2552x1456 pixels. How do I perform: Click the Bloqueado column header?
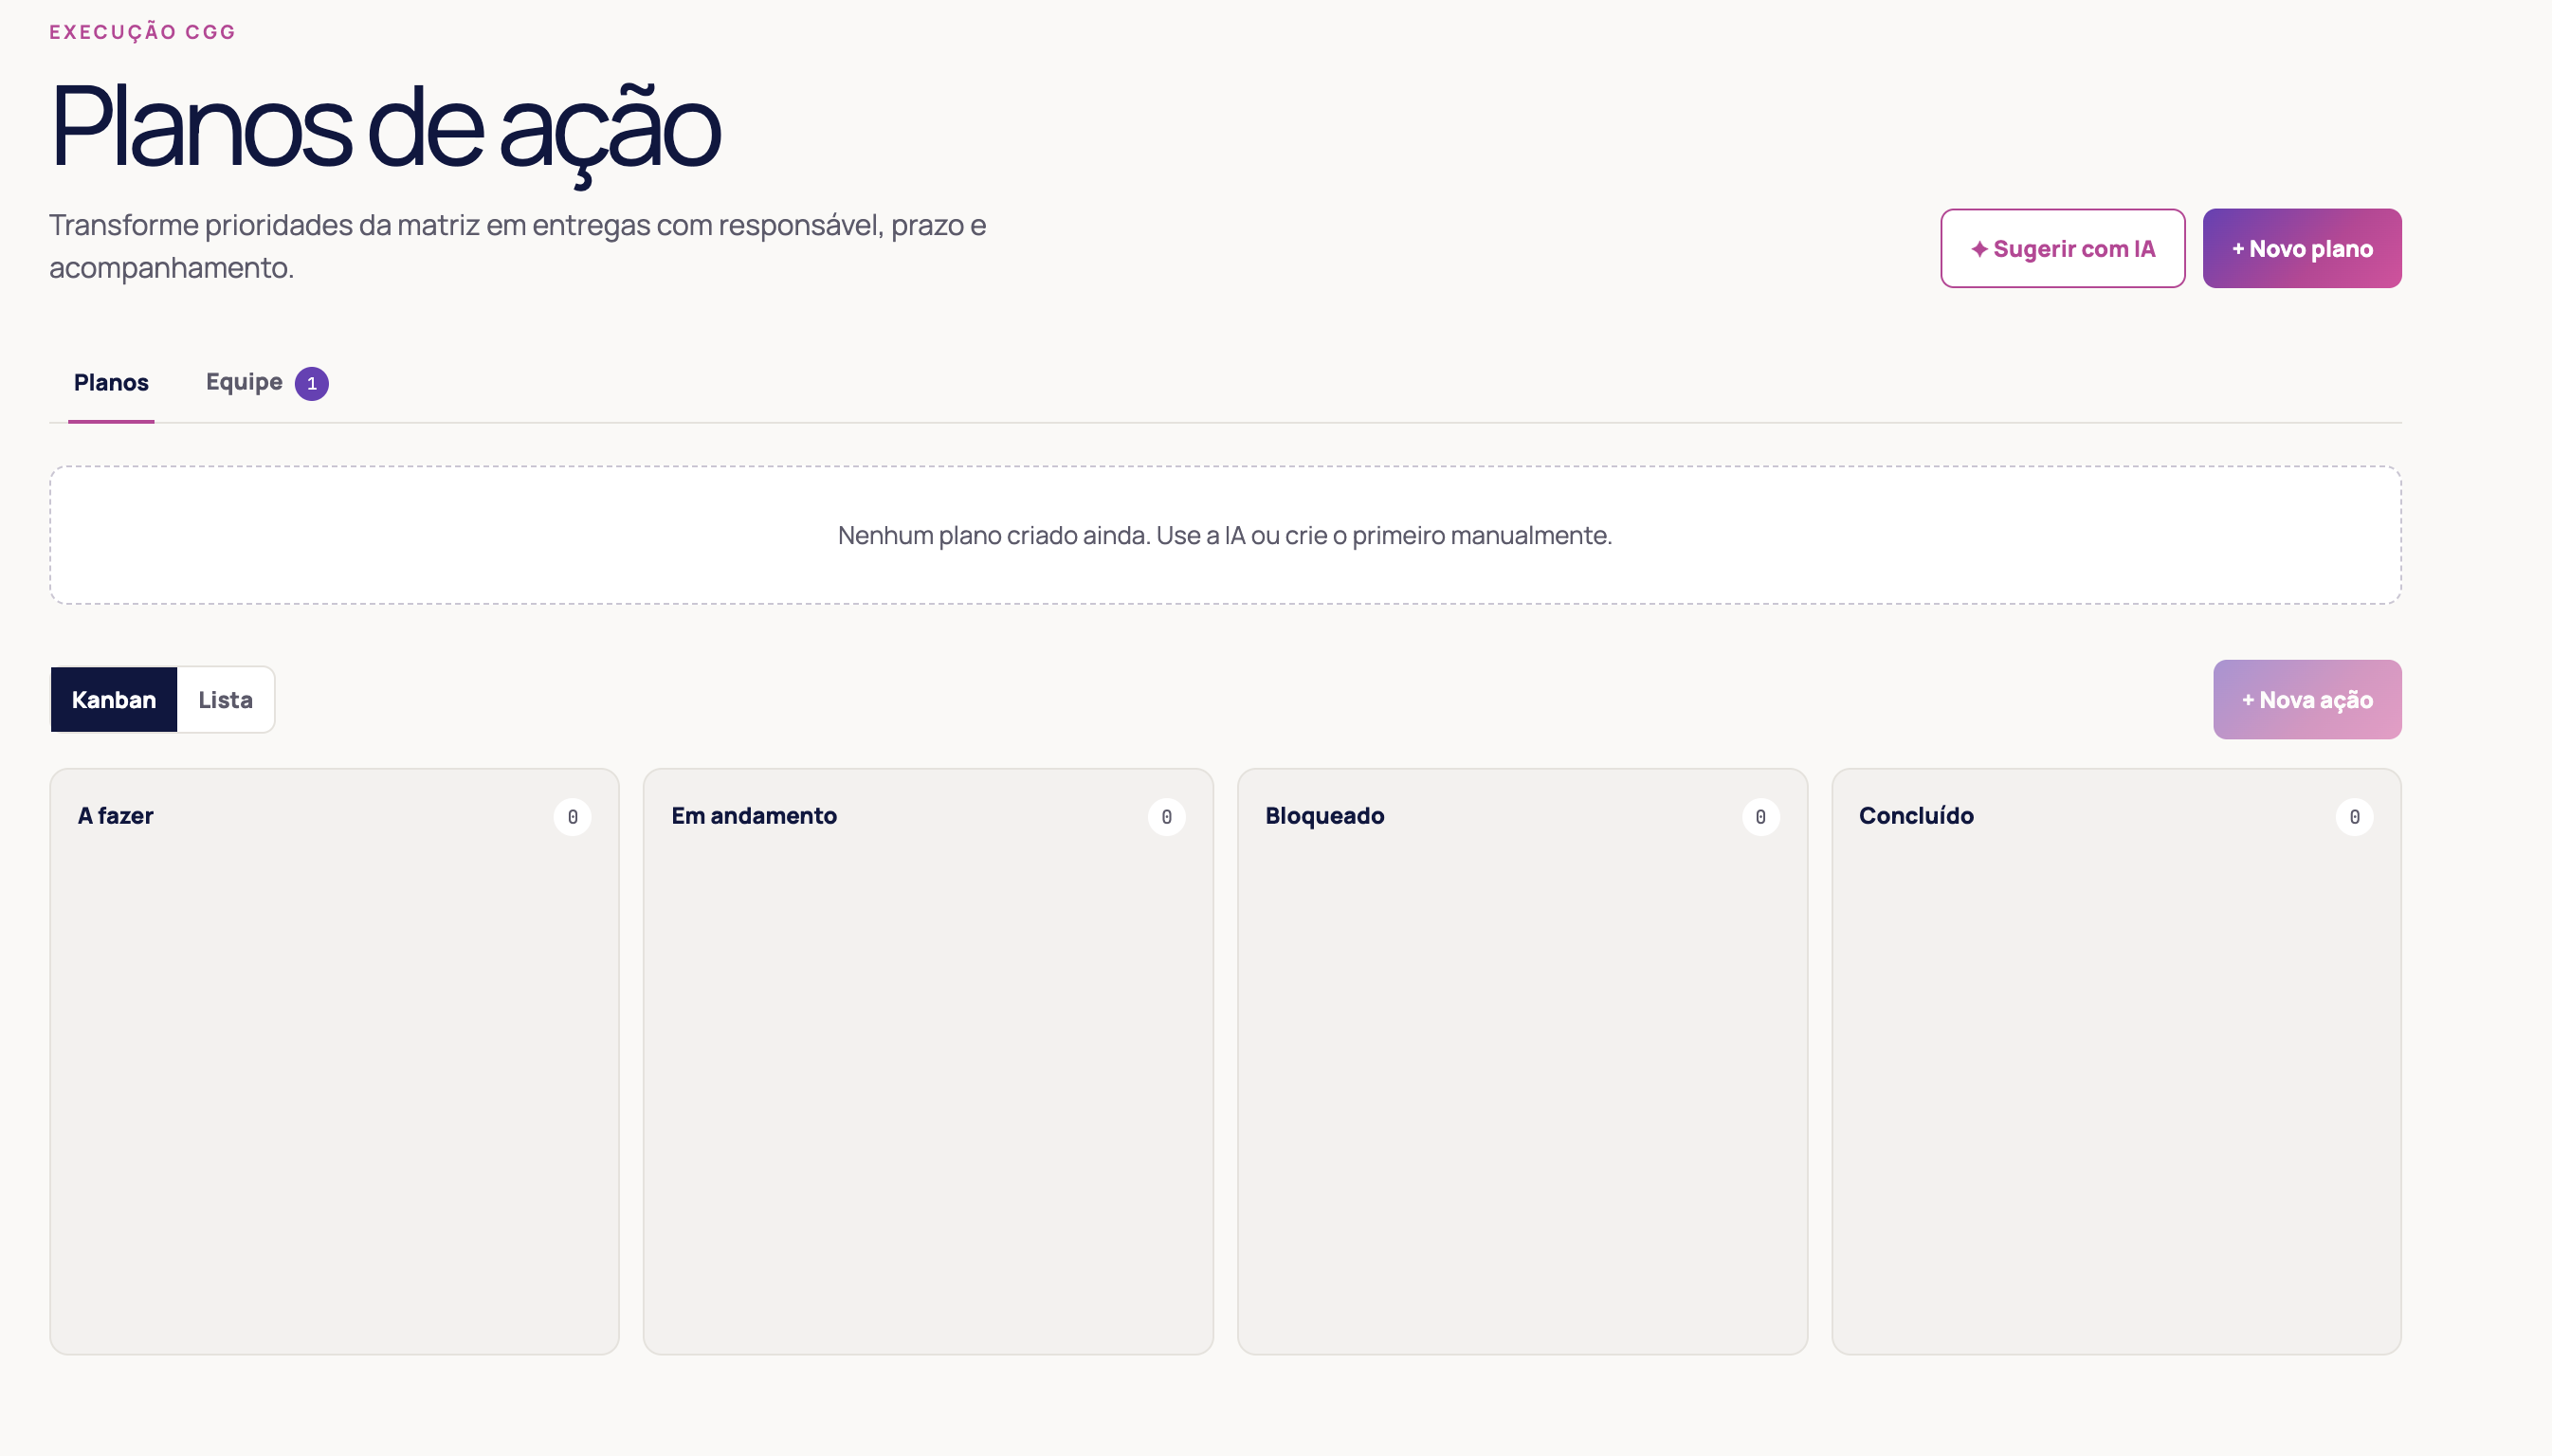point(1324,816)
